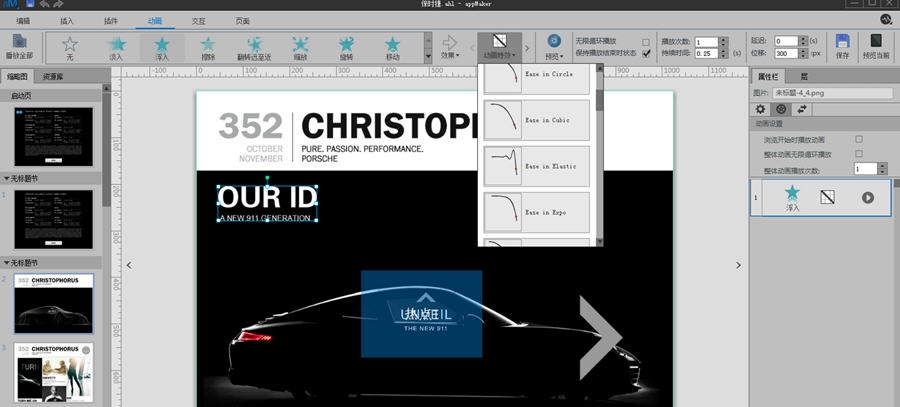Adjust 延迟 with its stepper arrows
The image size is (900, 407).
[x=804, y=41]
